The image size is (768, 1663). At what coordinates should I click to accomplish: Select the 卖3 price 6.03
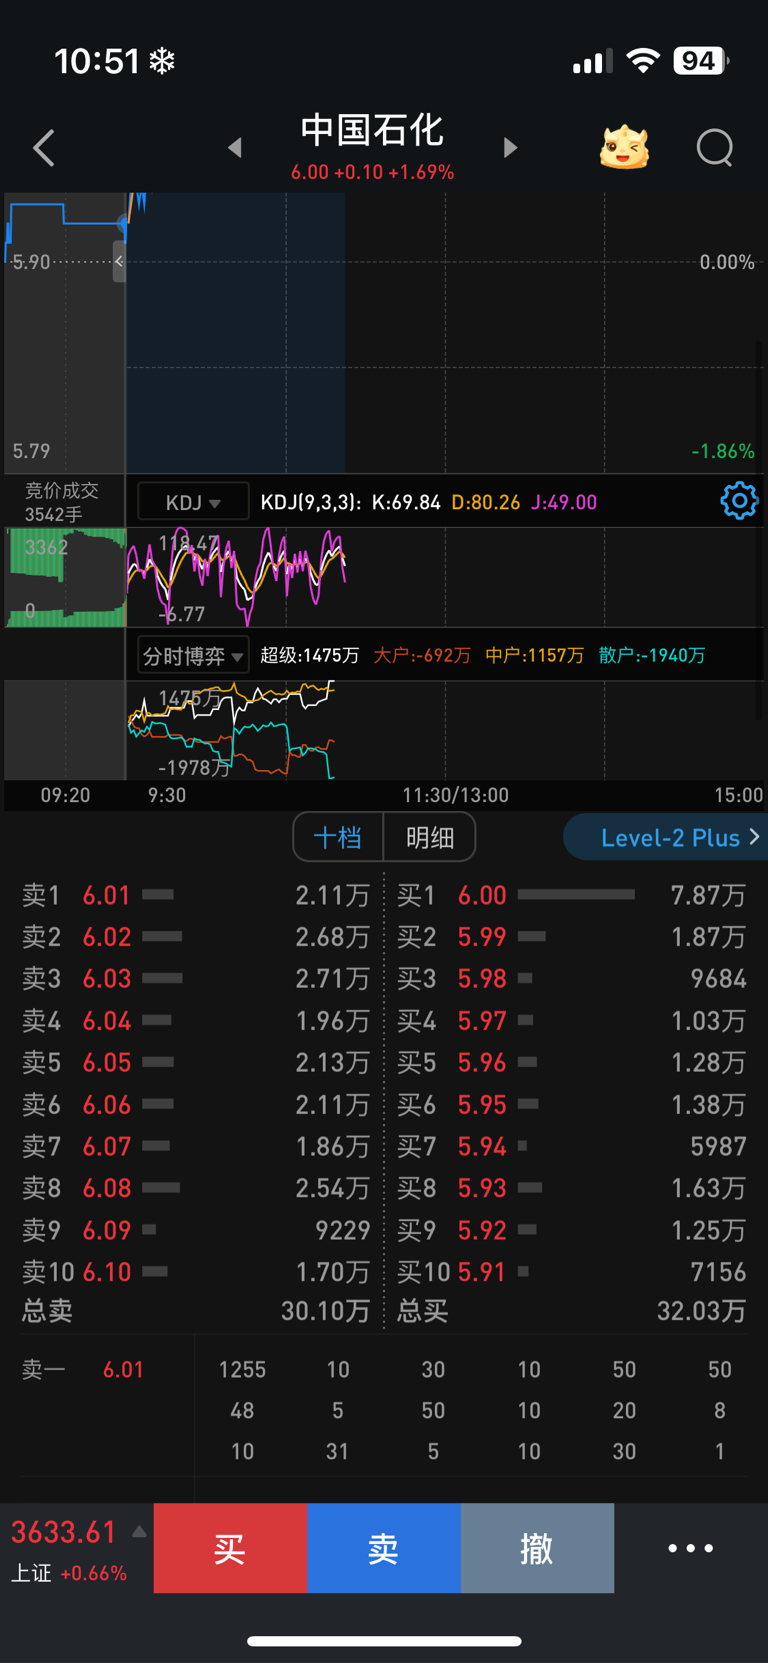click(107, 979)
